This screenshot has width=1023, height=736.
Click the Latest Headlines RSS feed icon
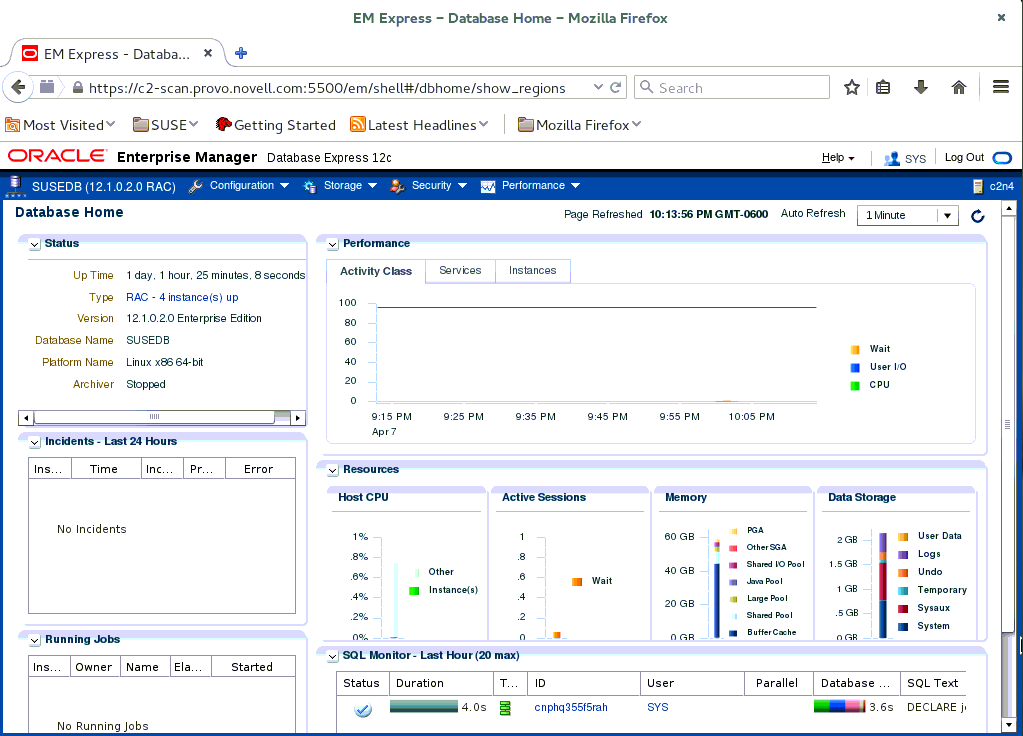[x=358, y=124]
